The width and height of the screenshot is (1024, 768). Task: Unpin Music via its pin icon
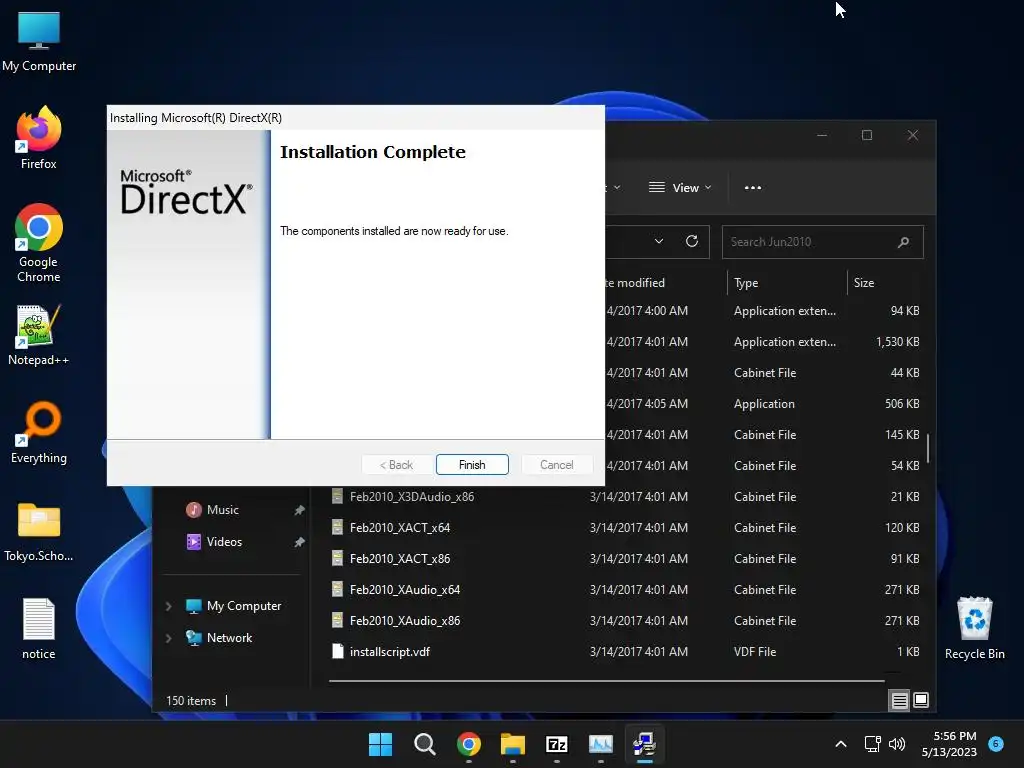pos(299,510)
